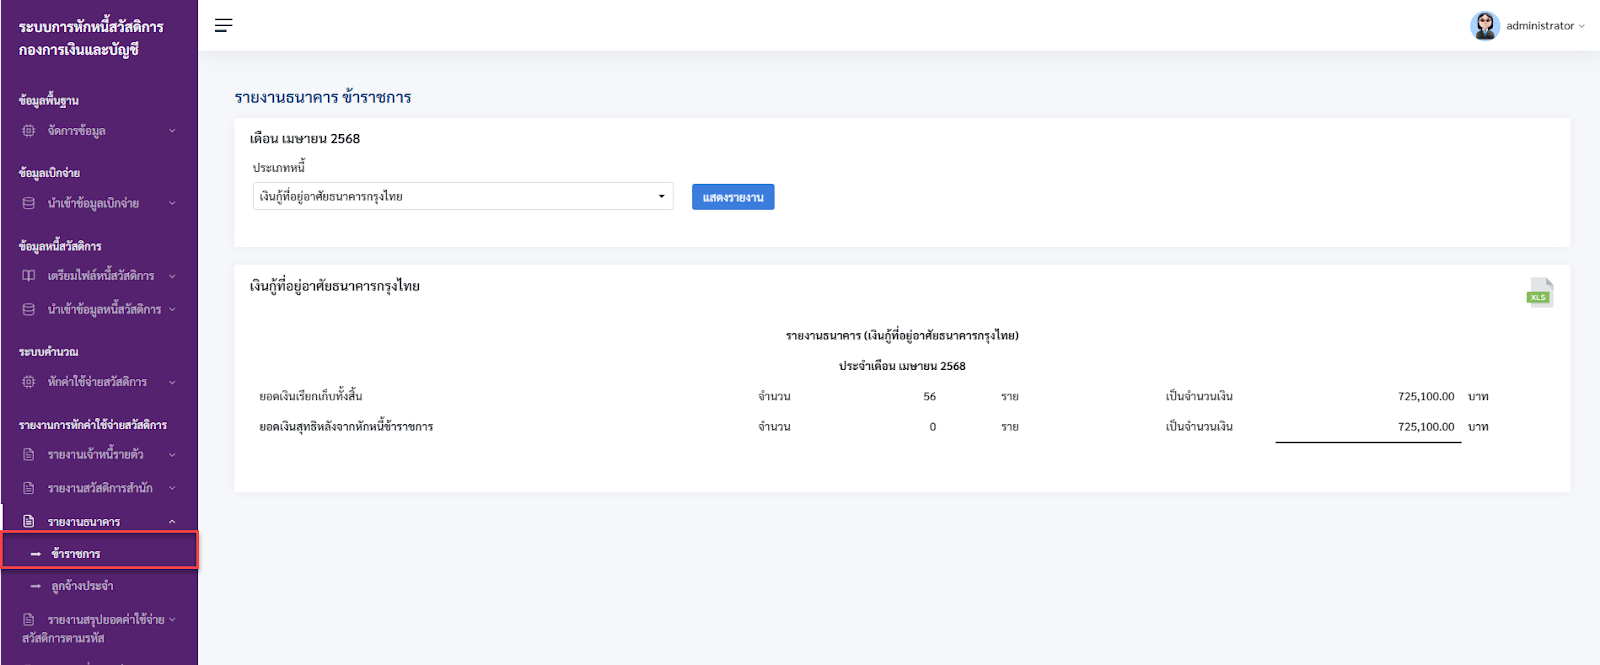Click the ยอดเงินเรียกเก็บทั้งสิ้น row label
1600x665 pixels.
(311, 396)
